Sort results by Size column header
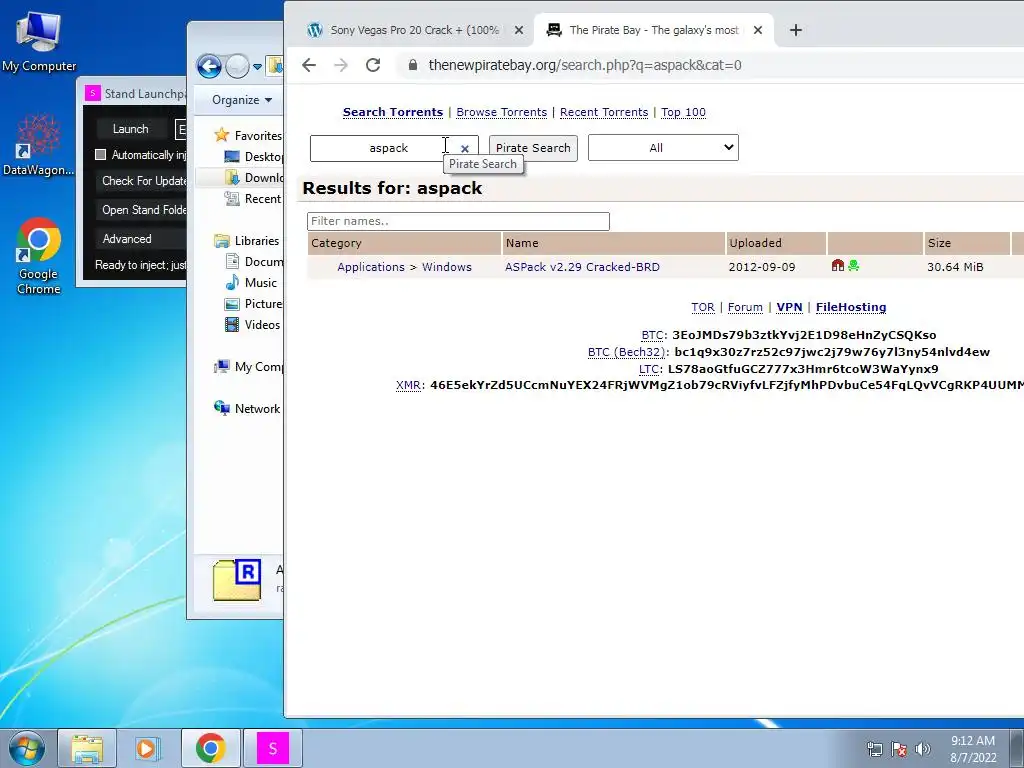The width and height of the screenshot is (1024, 768). click(x=967, y=243)
